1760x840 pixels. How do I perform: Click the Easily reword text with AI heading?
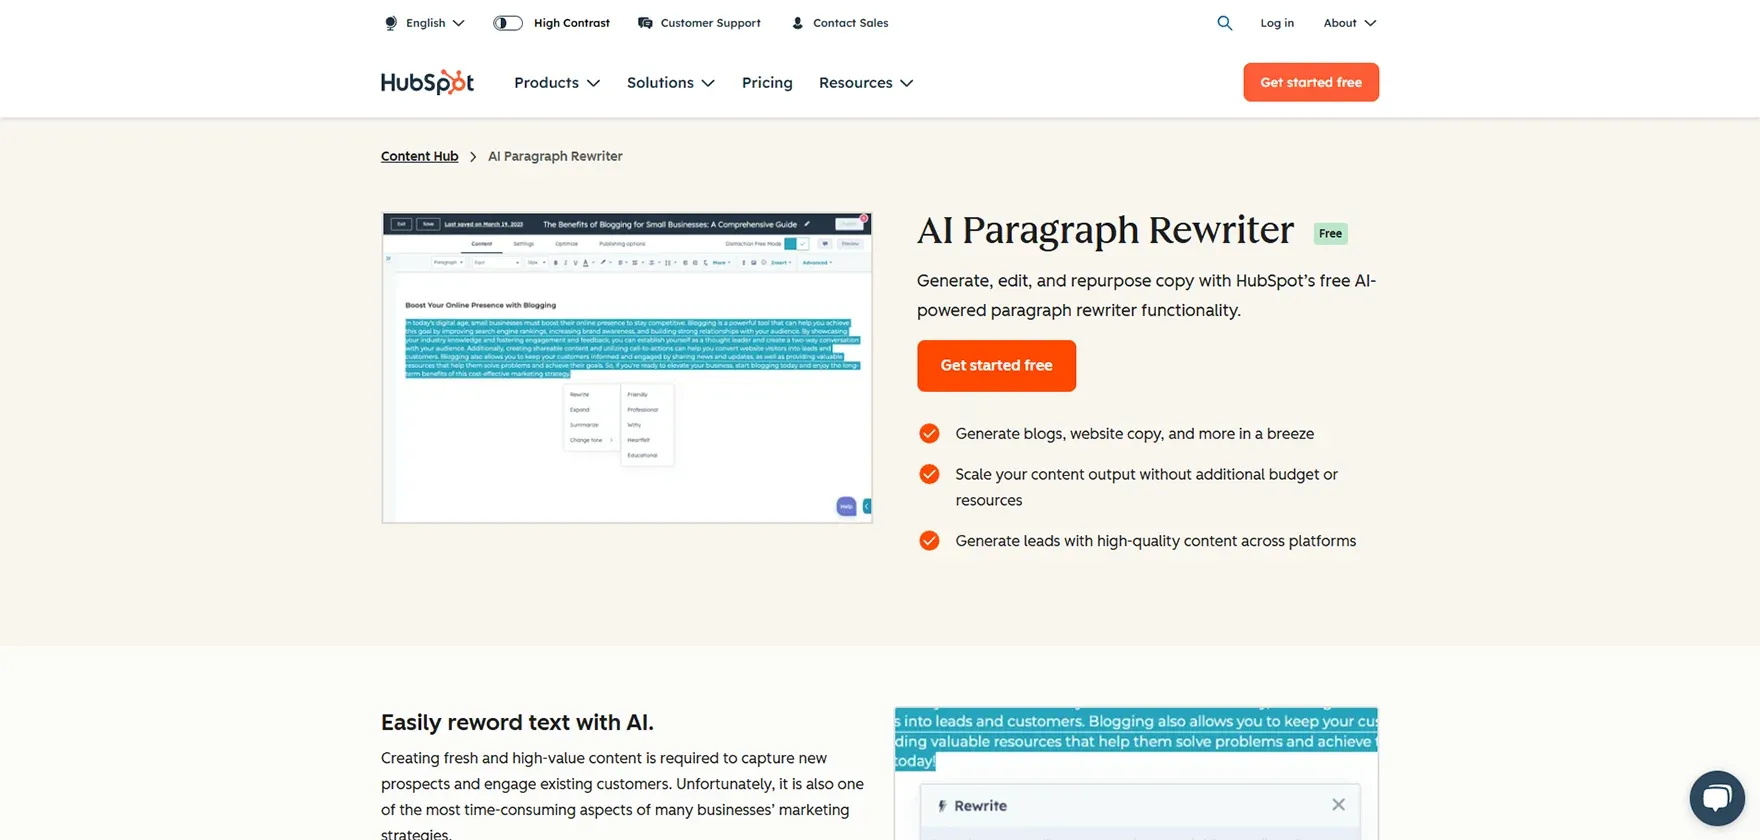point(517,722)
